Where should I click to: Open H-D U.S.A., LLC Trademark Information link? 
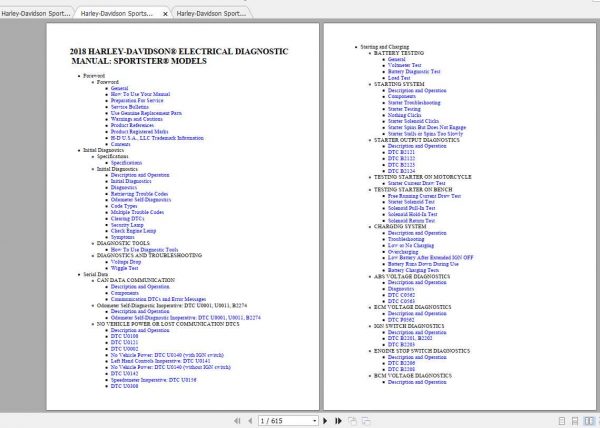pyautogui.click(x=157, y=138)
